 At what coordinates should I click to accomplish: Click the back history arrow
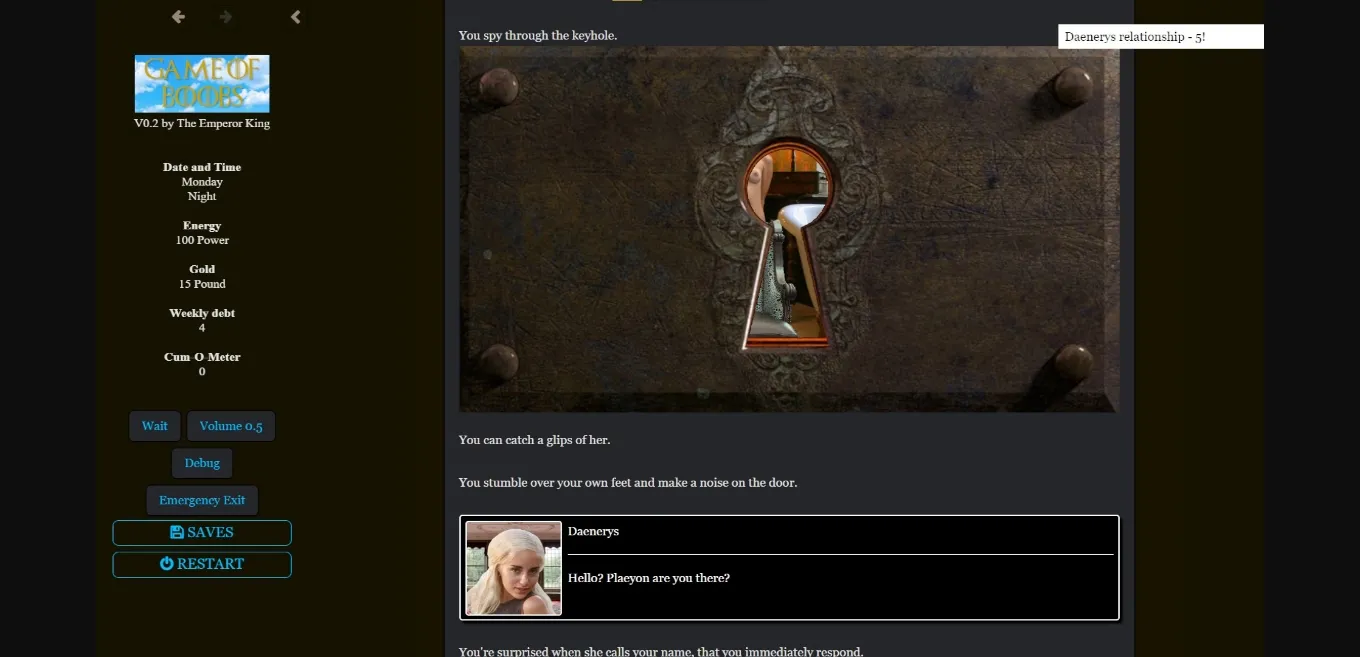tap(178, 17)
